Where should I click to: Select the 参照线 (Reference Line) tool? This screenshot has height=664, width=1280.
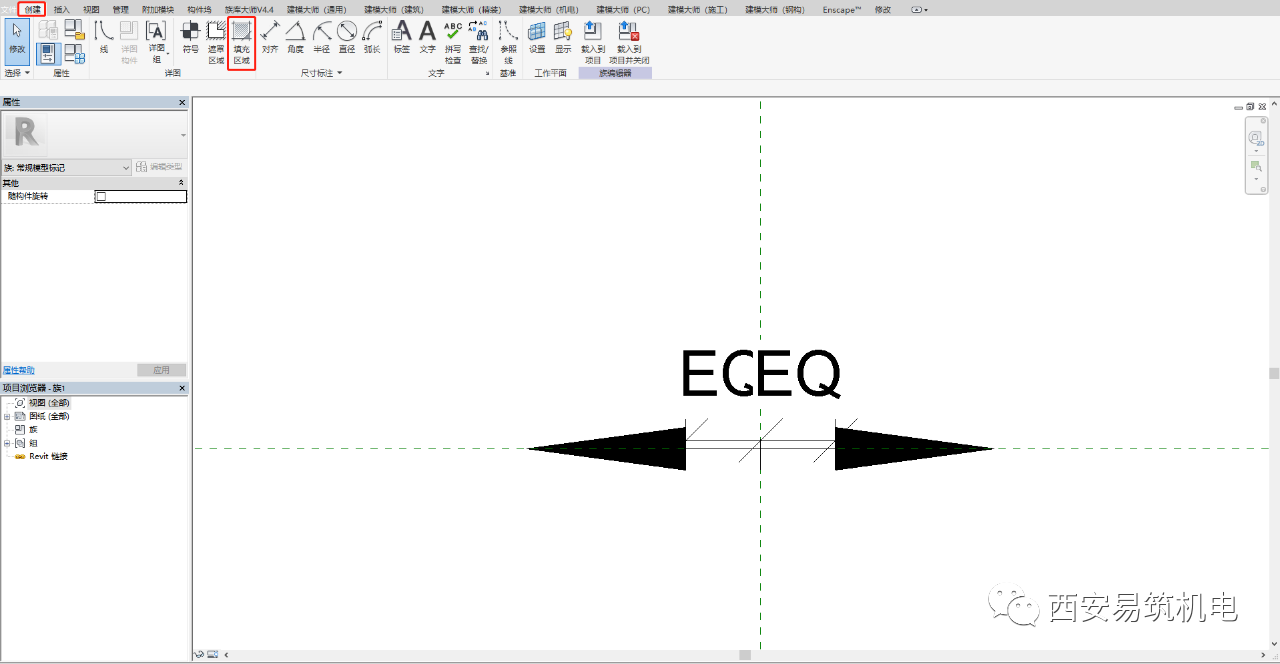tap(508, 42)
